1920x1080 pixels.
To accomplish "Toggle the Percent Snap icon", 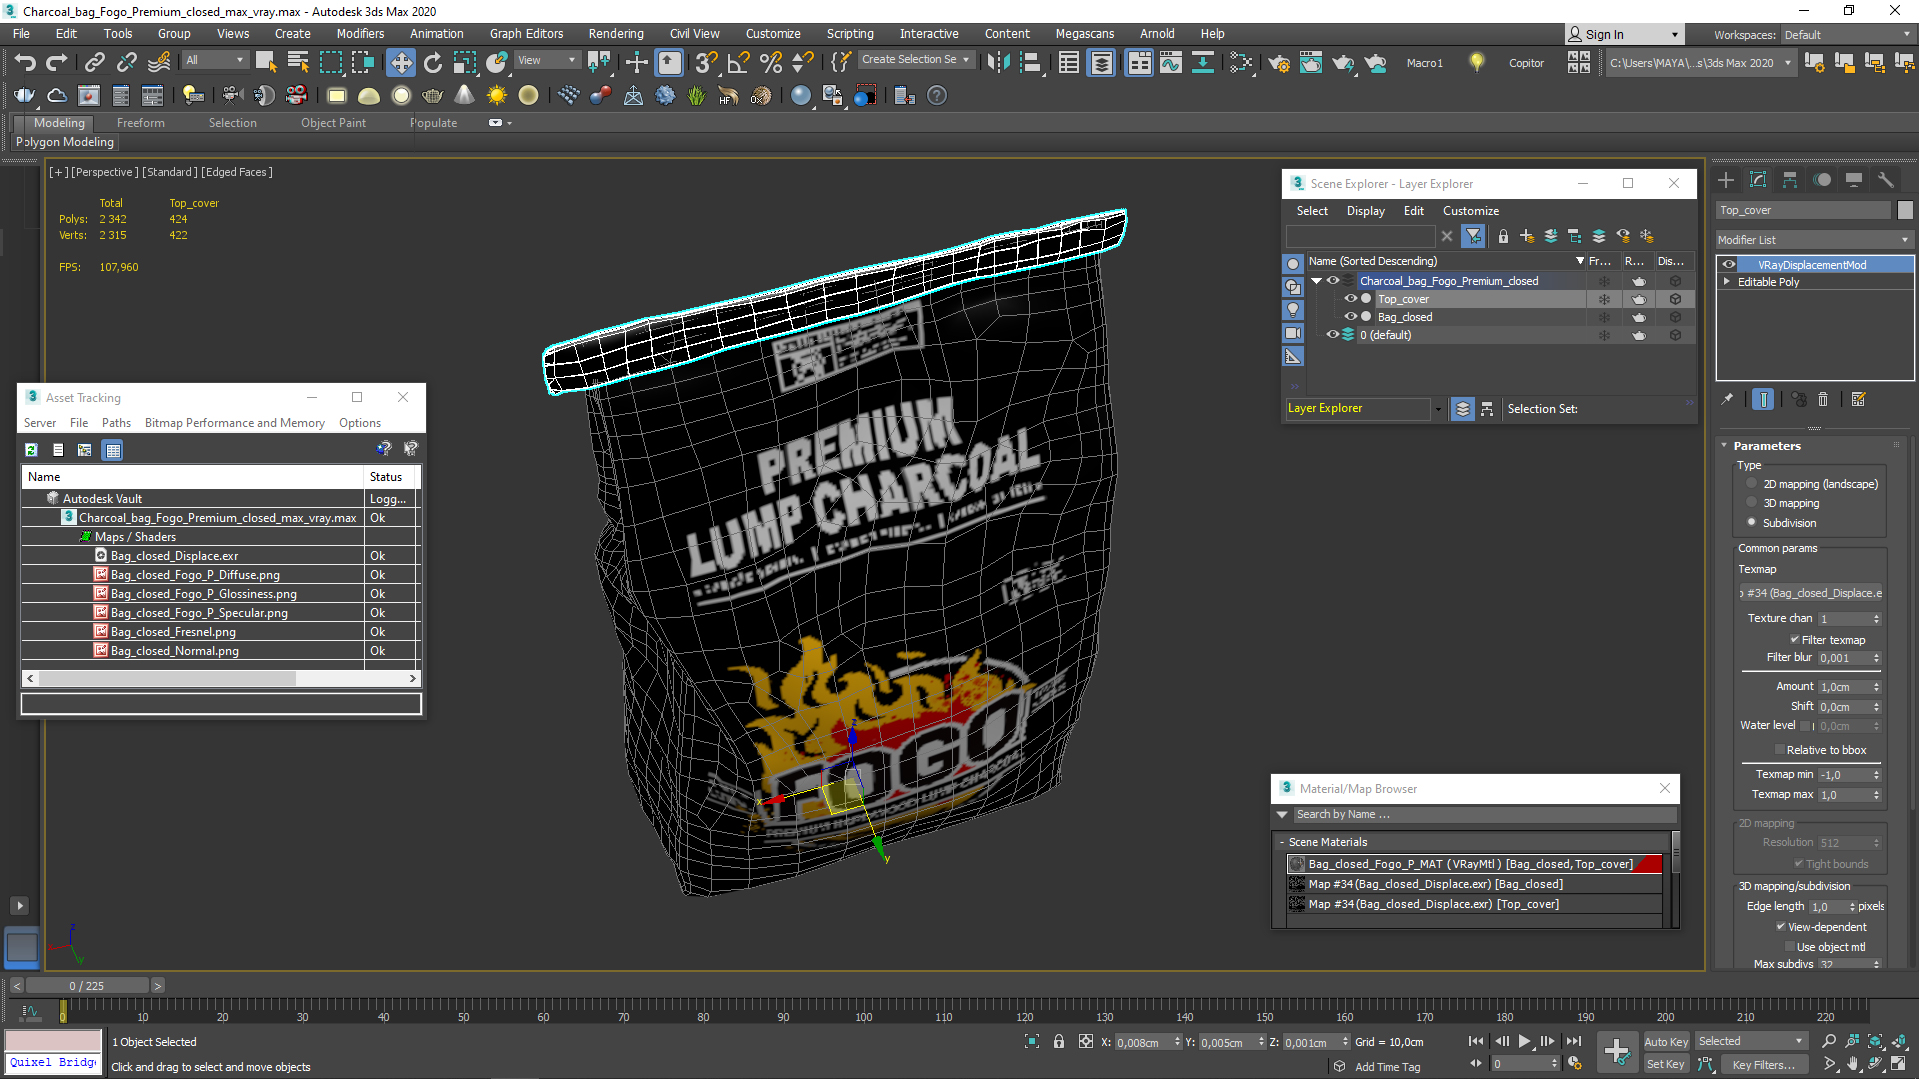I will coord(770,63).
